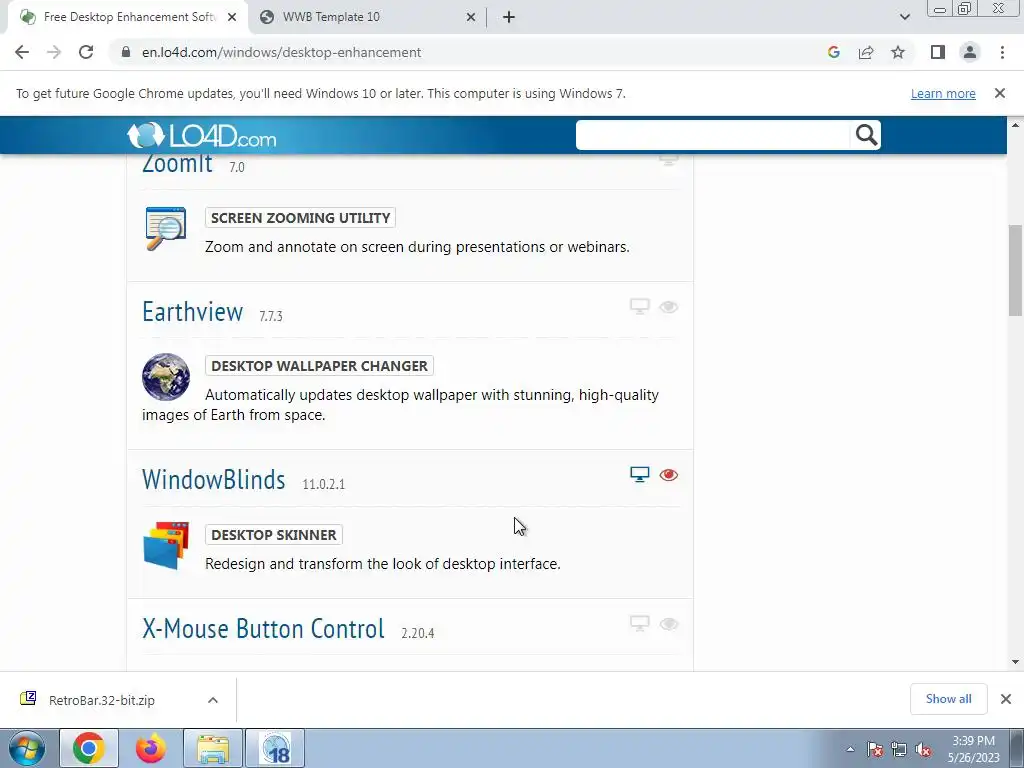Bookmark this page with the star
The image size is (1024, 768).
click(898, 52)
